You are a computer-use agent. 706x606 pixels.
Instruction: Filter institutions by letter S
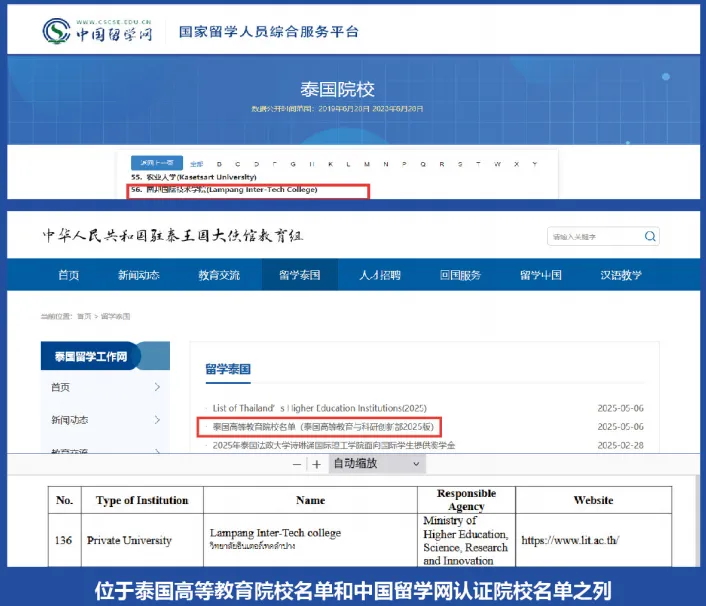460,164
